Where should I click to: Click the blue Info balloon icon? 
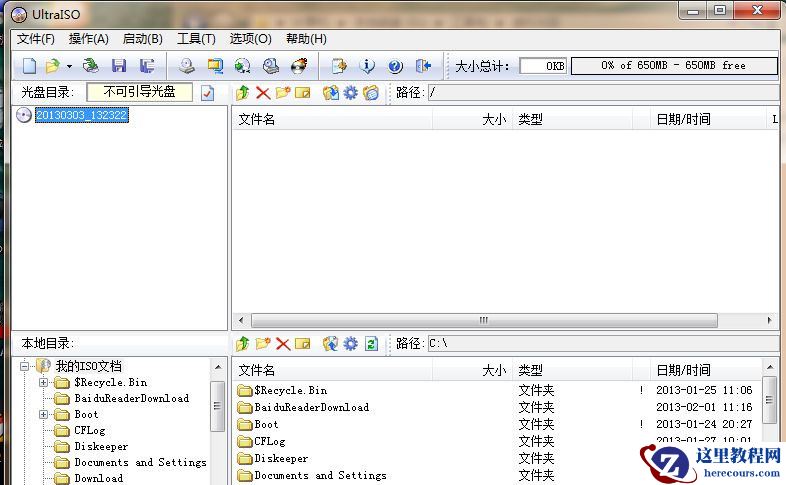point(367,66)
